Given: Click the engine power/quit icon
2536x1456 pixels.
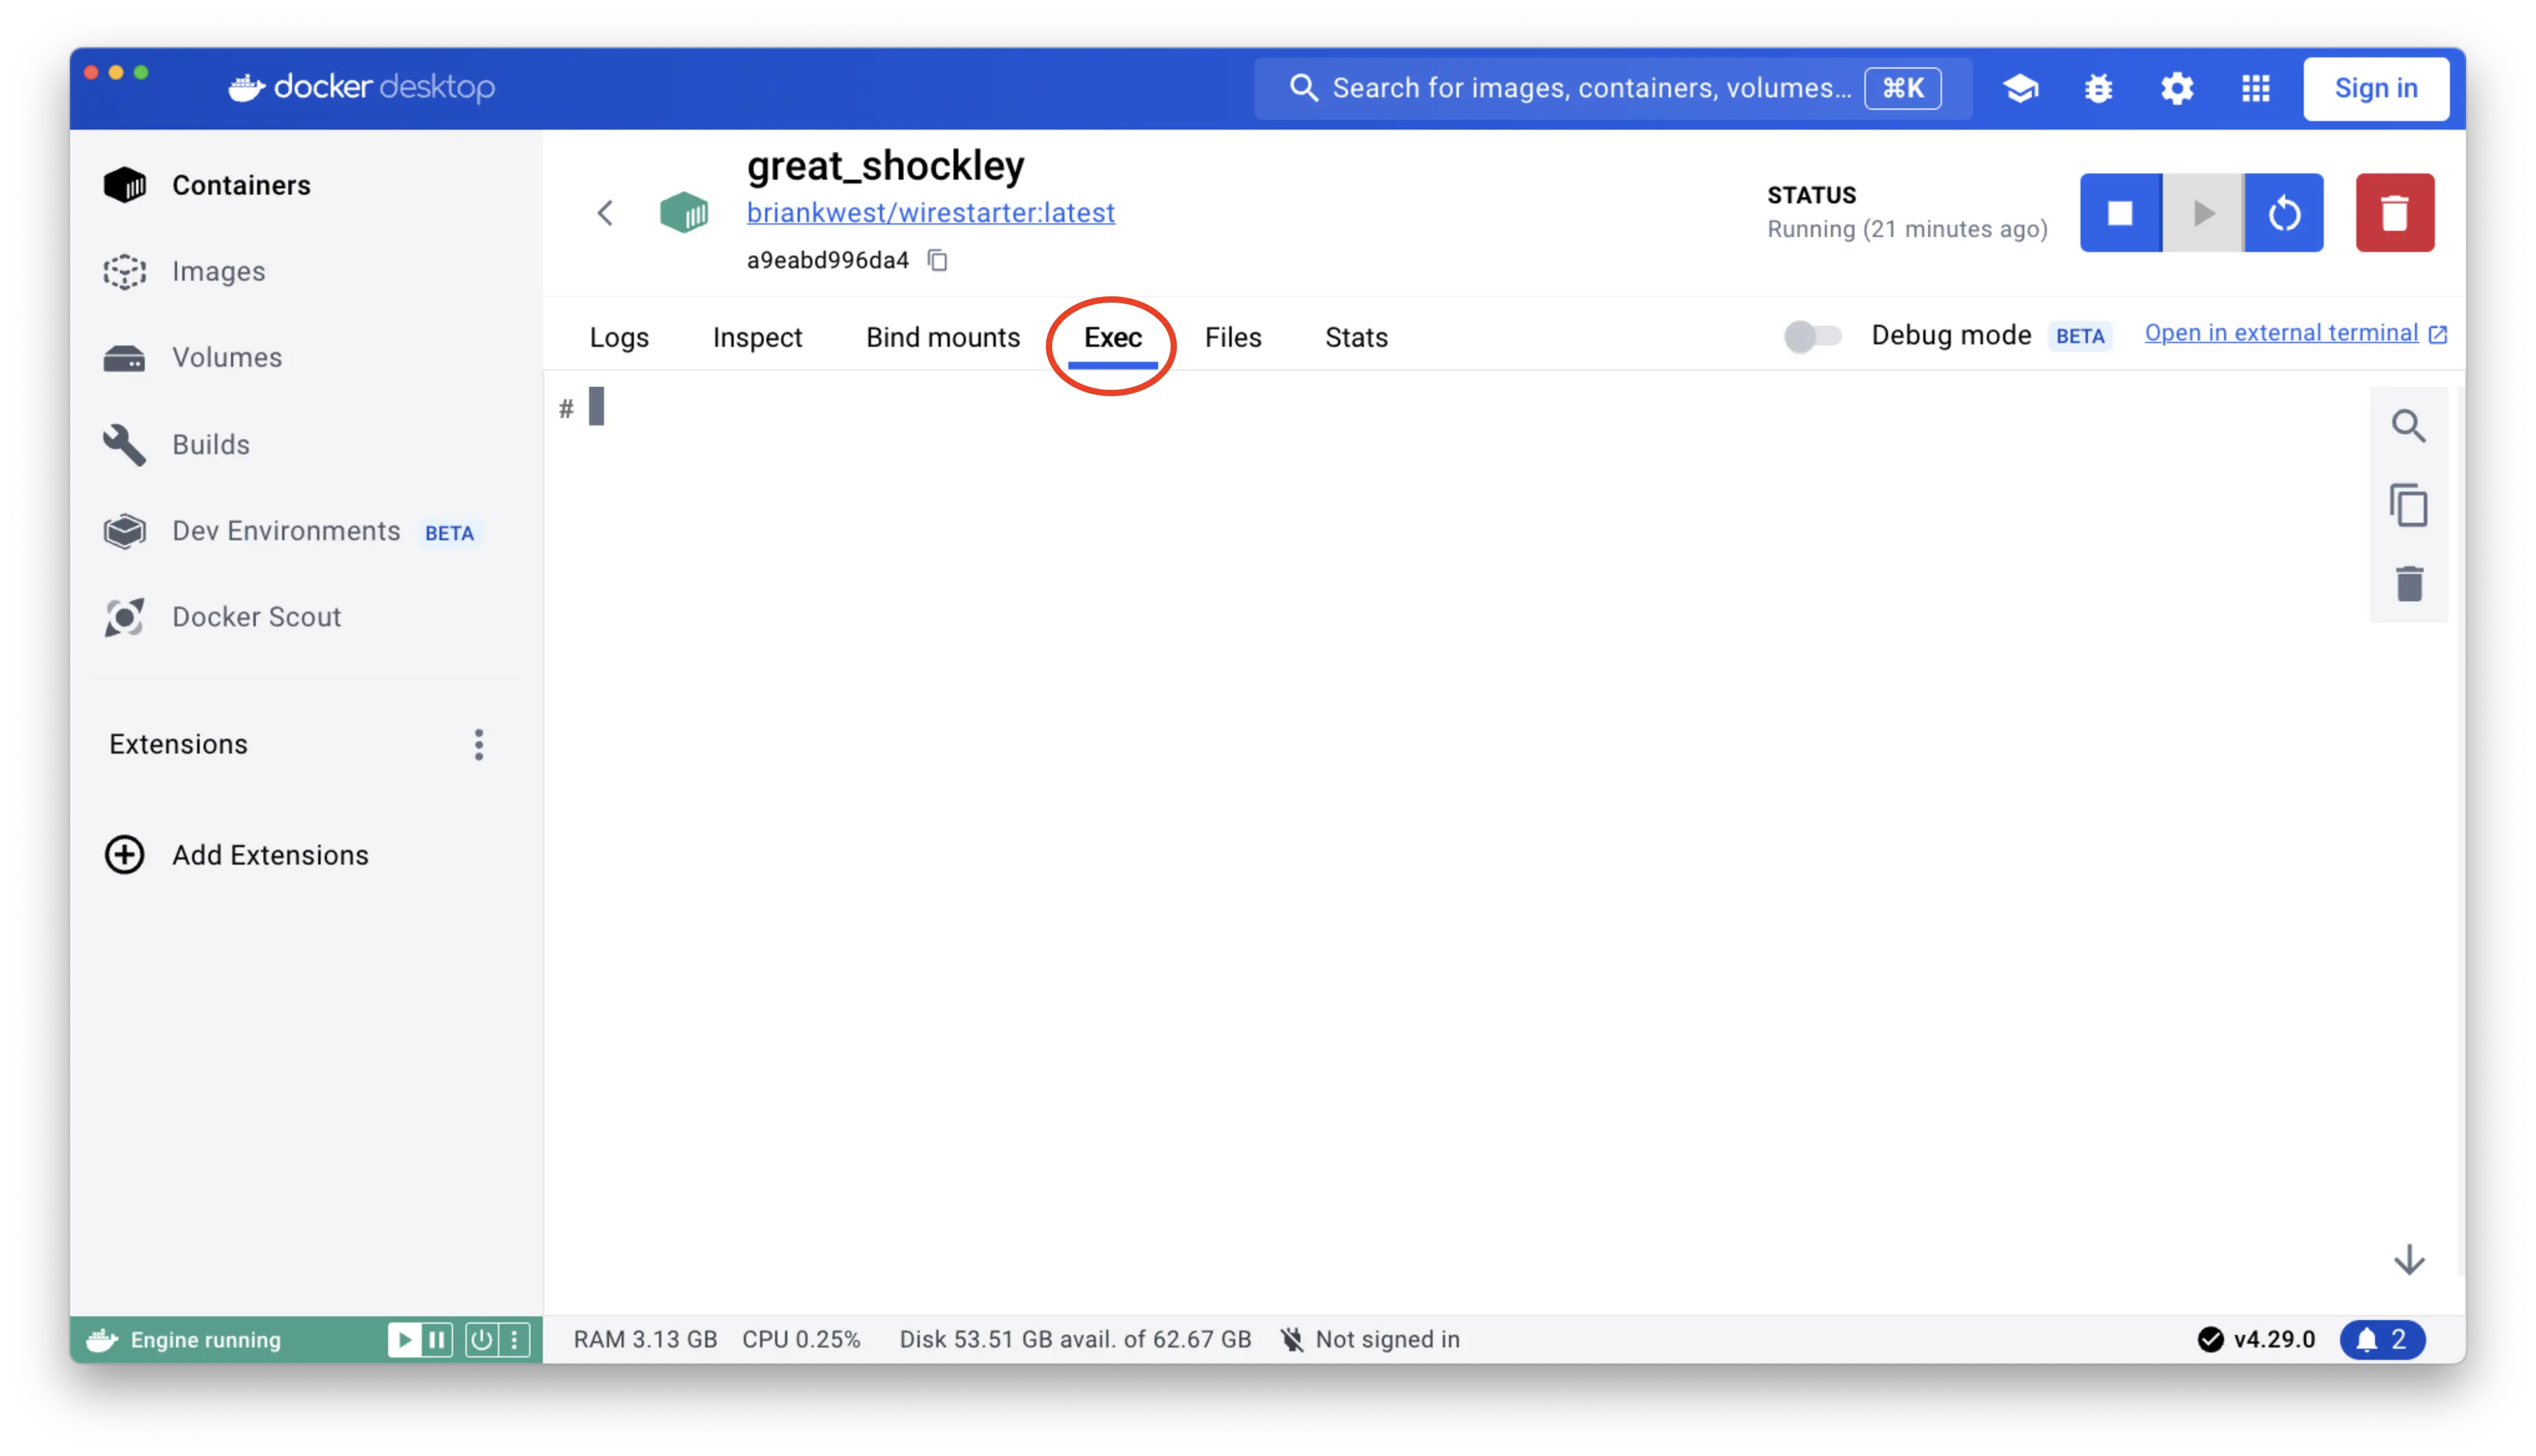Looking at the screenshot, I should (x=481, y=1339).
